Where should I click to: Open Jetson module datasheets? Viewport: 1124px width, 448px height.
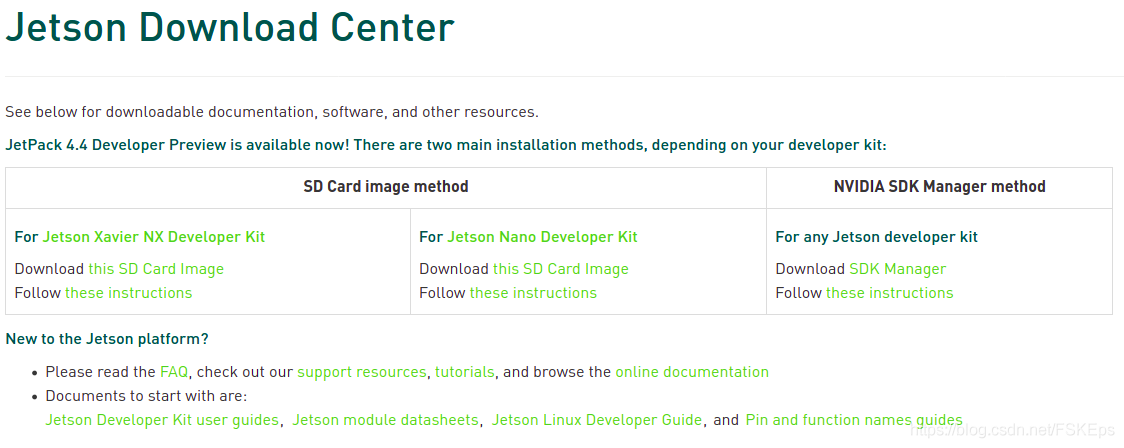tap(386, 420)
